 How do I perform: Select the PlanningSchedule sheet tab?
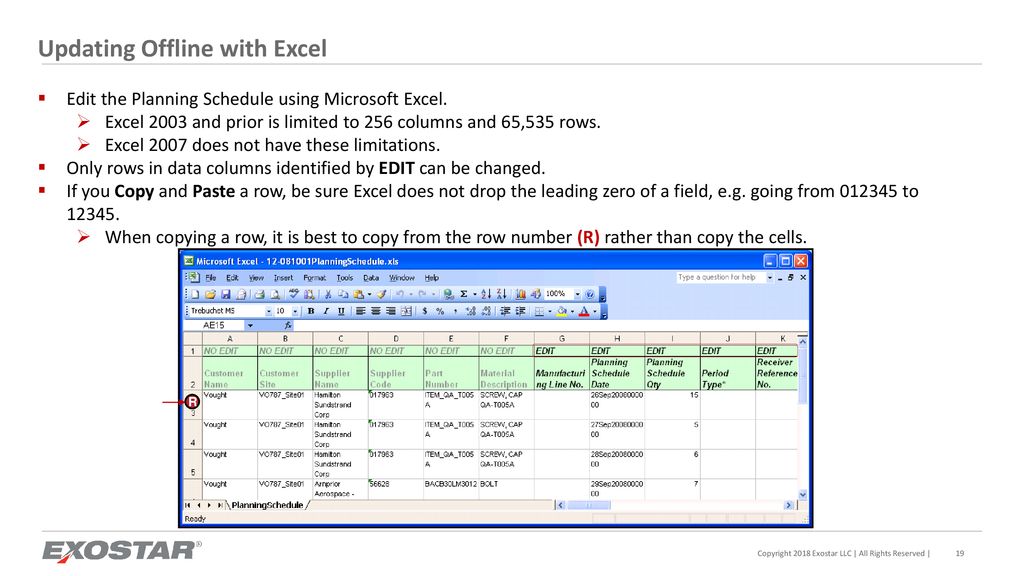(x=268, y=505)
